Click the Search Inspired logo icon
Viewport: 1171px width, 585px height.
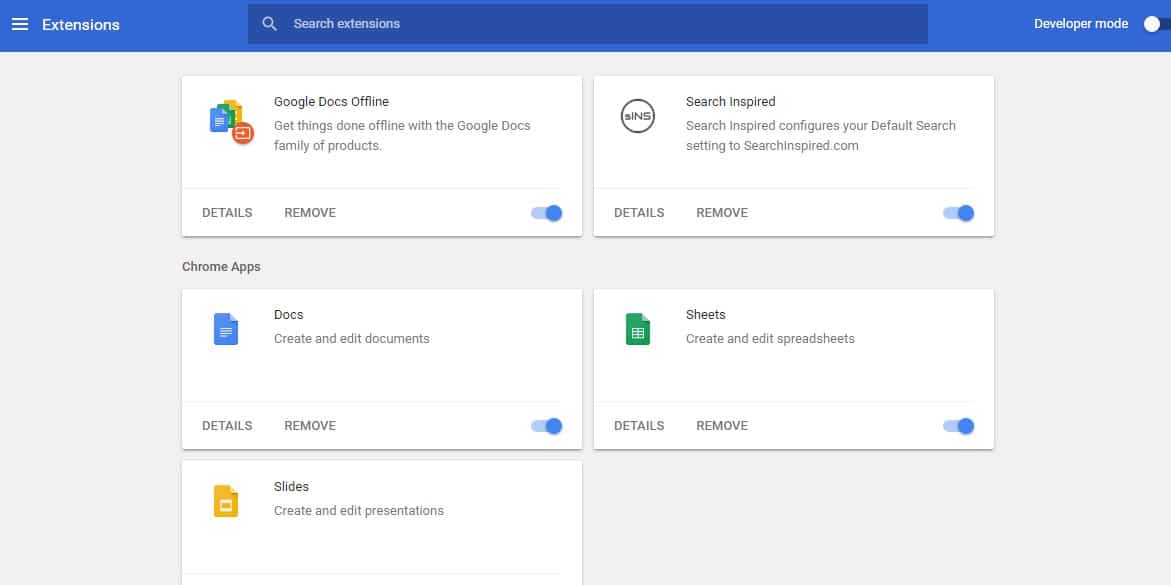[638, 117]
